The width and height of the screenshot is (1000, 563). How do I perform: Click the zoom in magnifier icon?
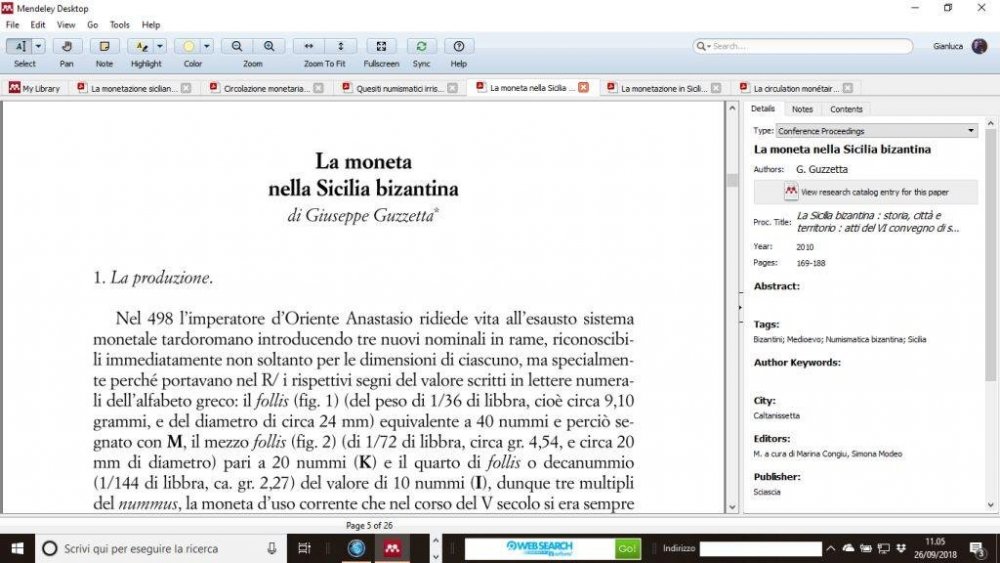tap(268, 47)
